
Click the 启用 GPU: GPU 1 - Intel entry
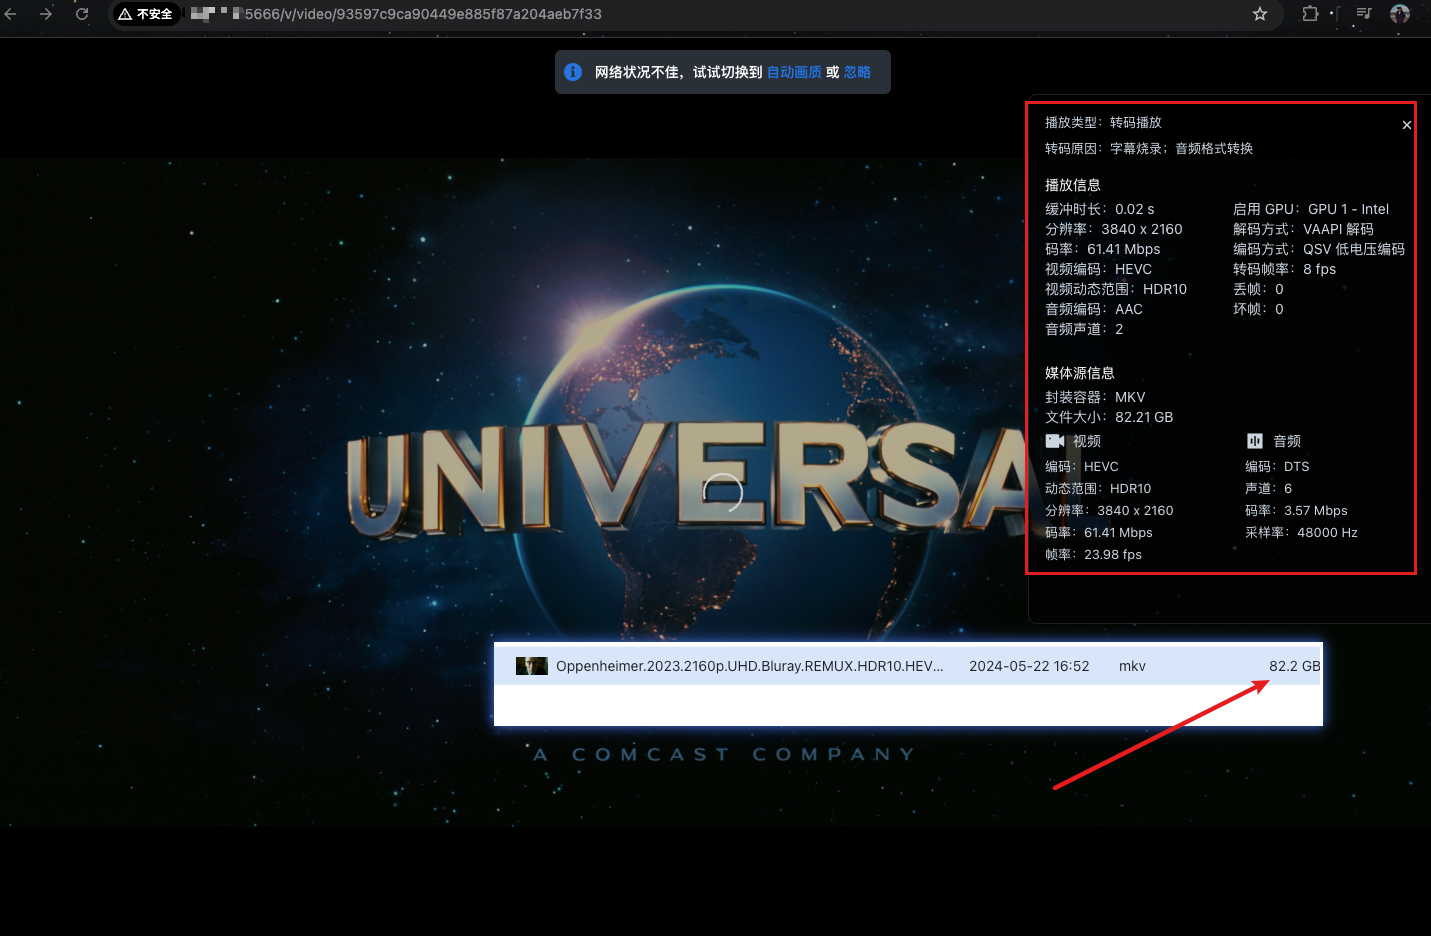1311,209
